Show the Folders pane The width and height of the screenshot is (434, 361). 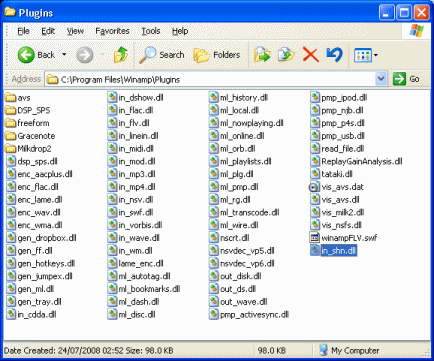point(217,55)
